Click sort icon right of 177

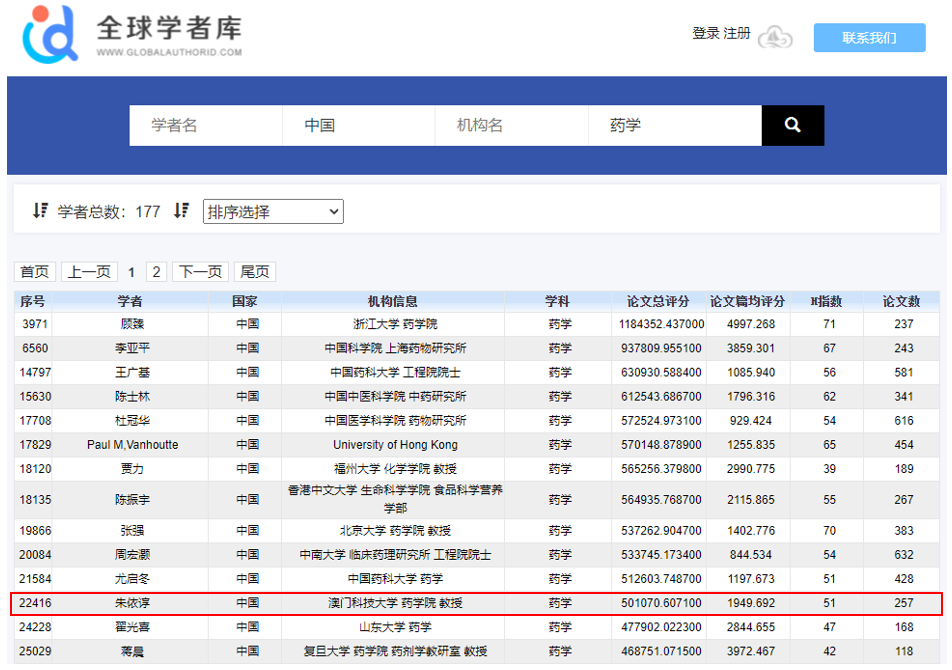click(x=181, y=211)
